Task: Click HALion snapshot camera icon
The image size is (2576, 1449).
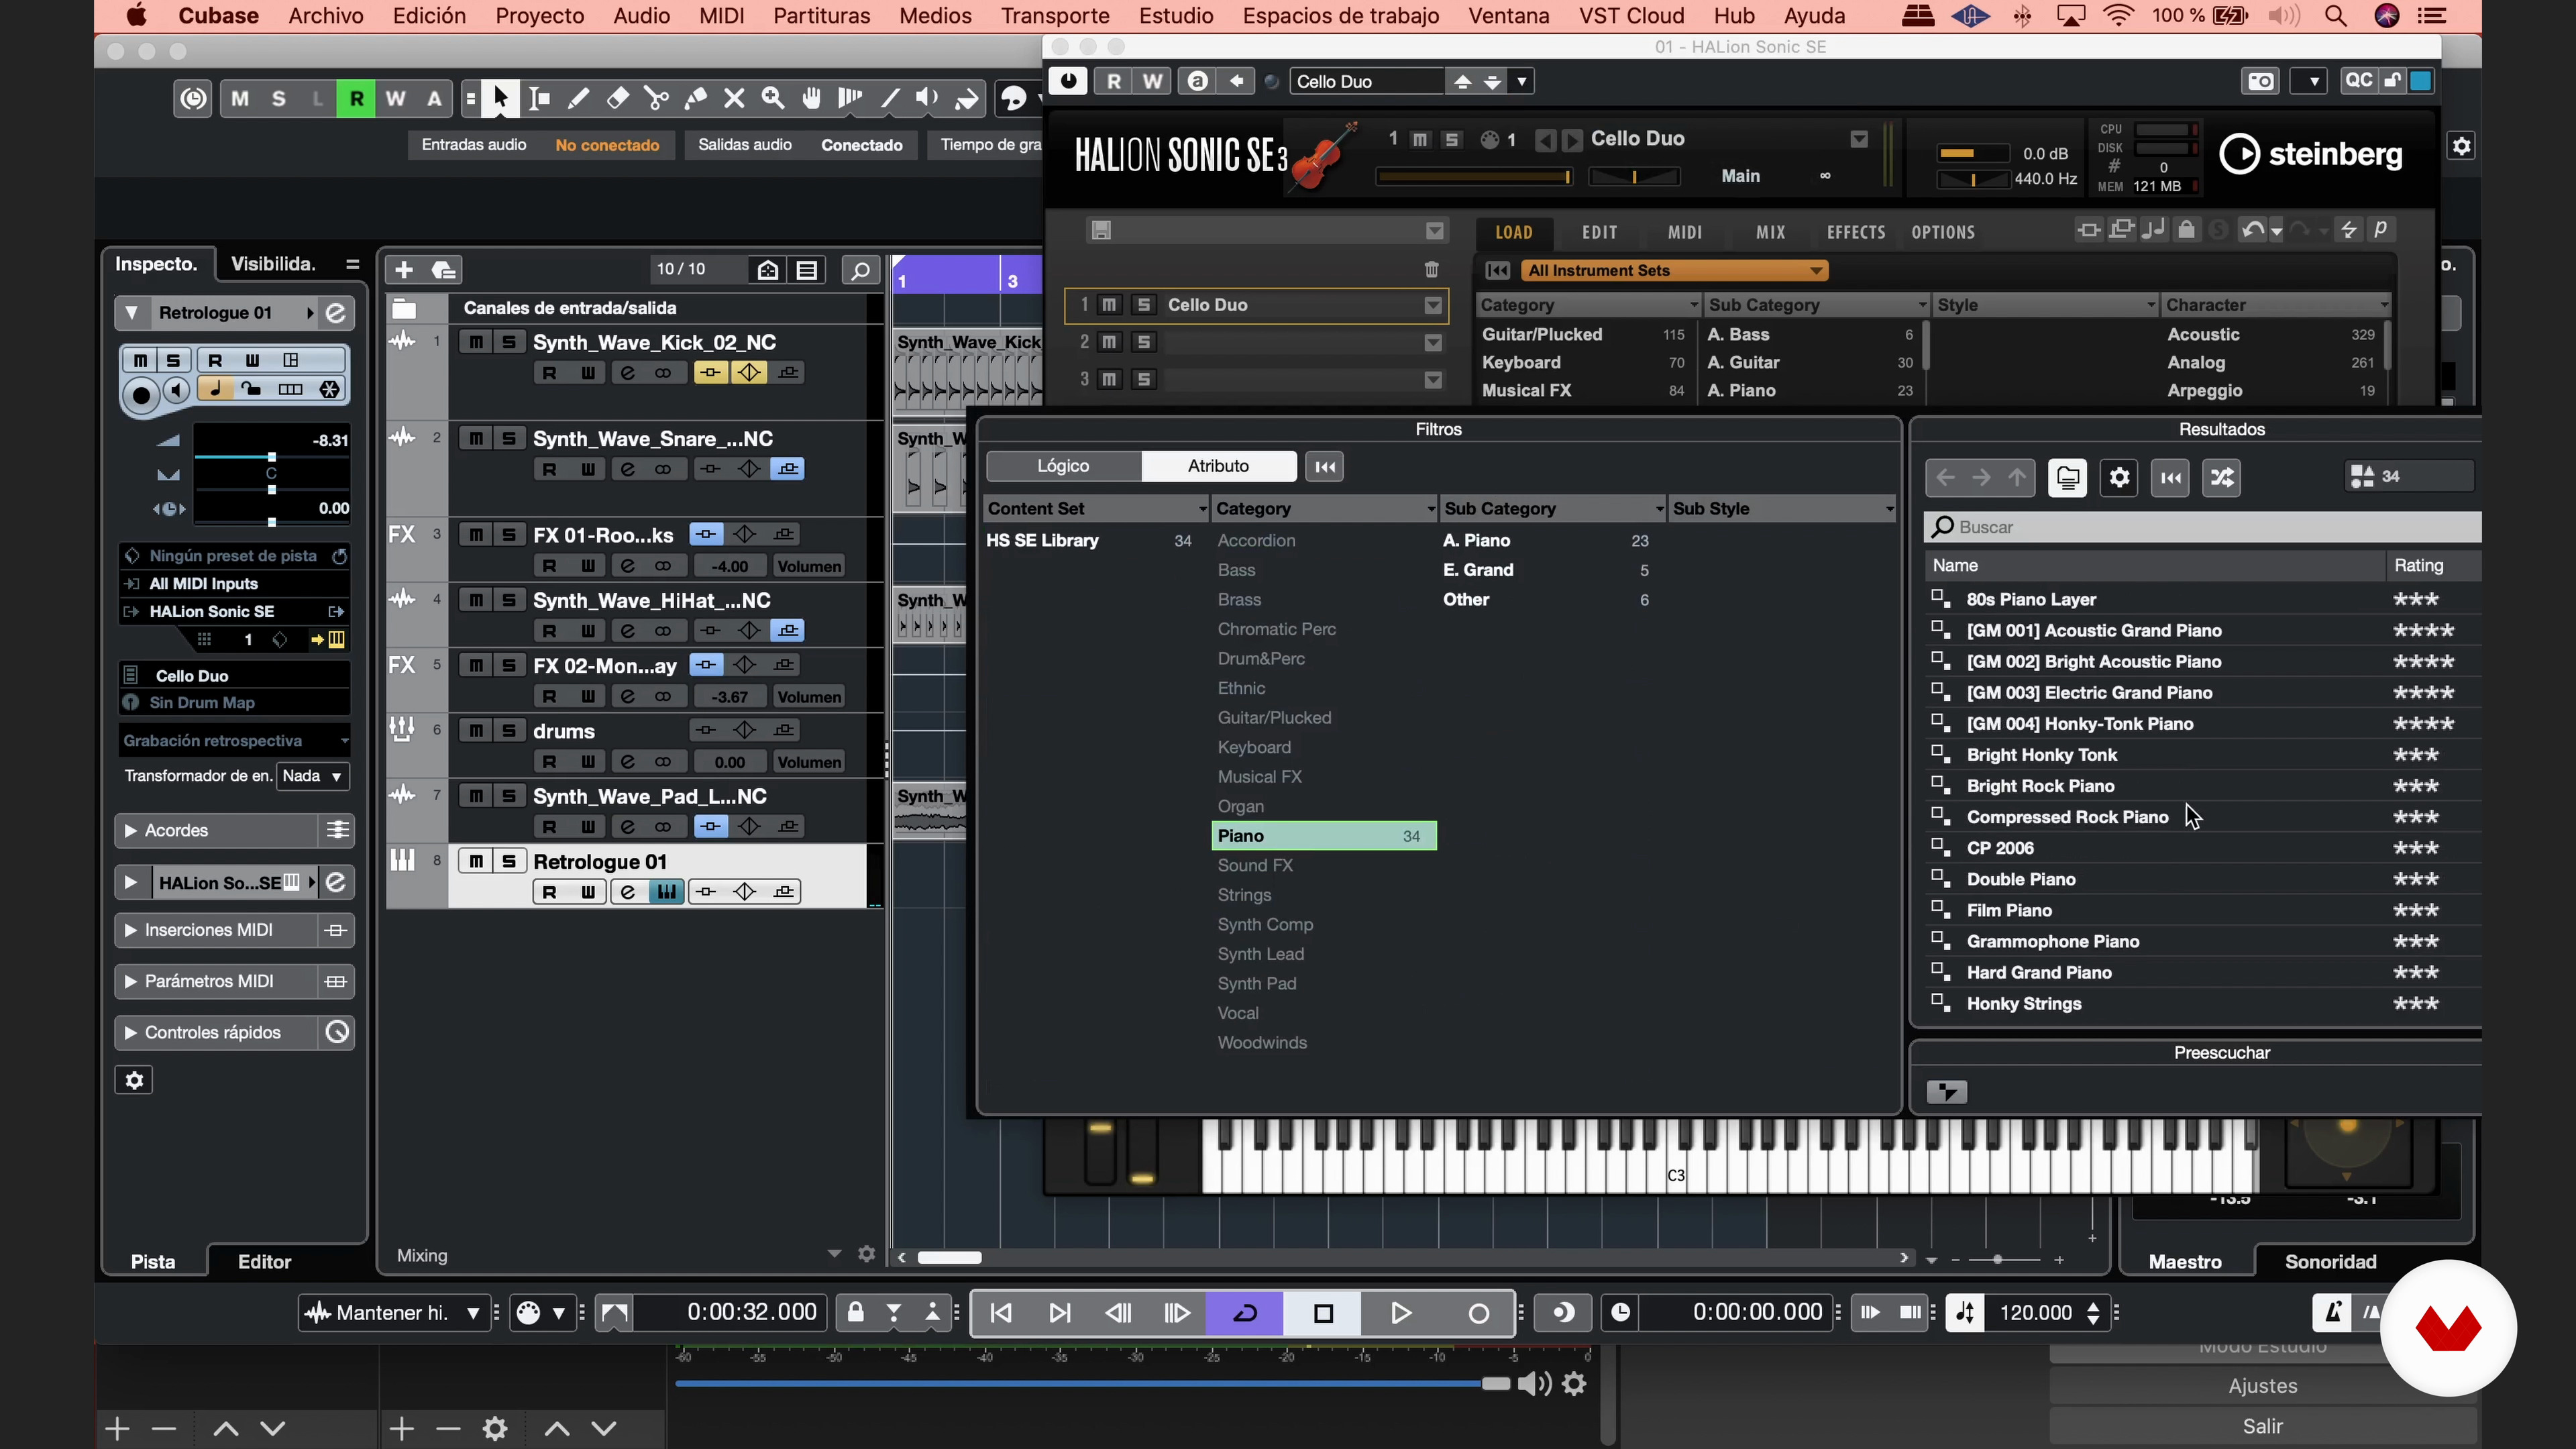Action: pos(2261,81)
